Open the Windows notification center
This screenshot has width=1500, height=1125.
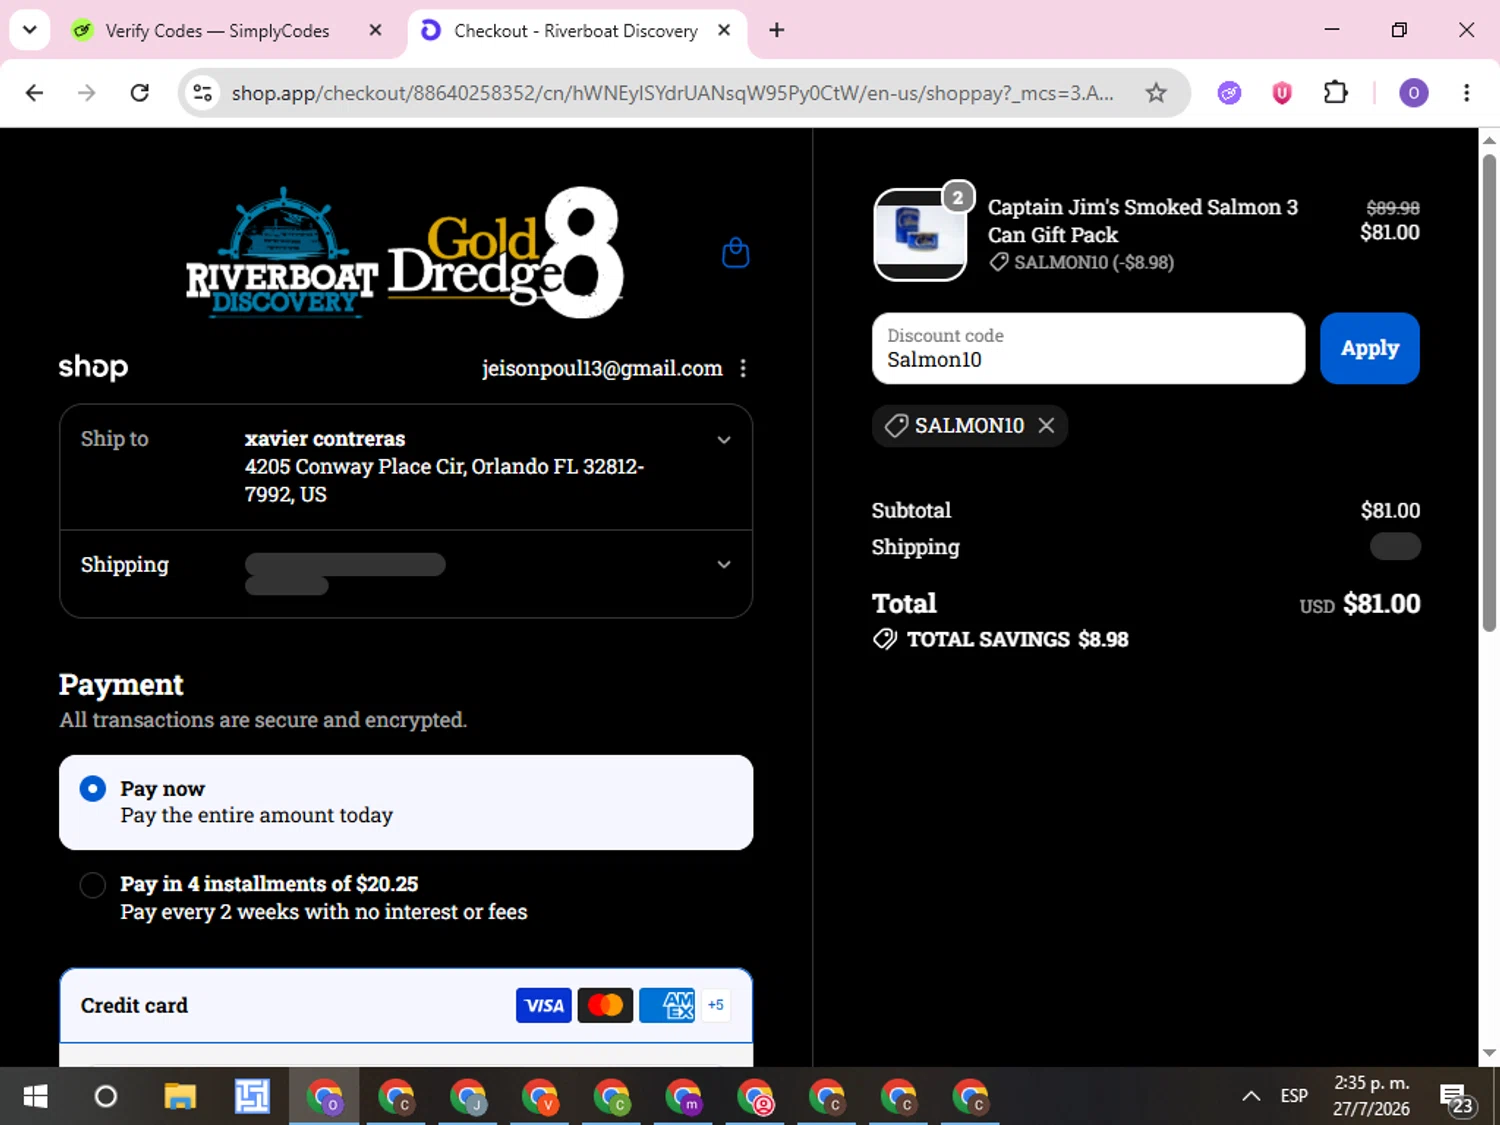click(1457, 1097)
